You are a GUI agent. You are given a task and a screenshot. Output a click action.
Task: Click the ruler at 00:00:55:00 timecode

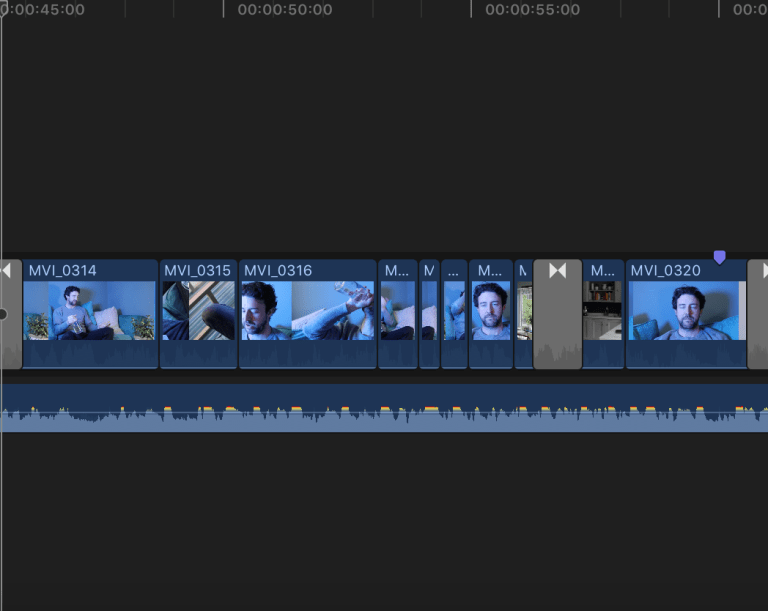(532, 10)
